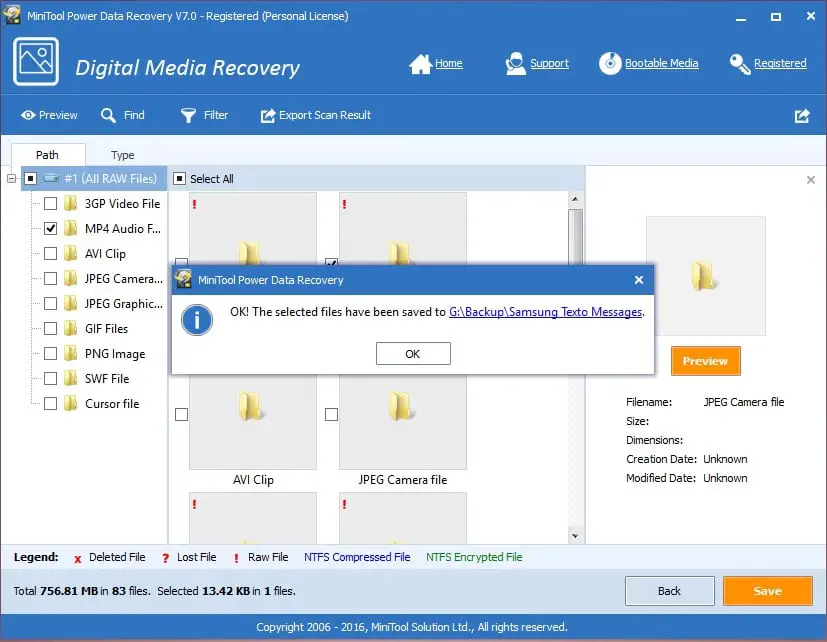Click the Export Scan Result icon
This screenshot has width=827, height=642.
point(268,116)
